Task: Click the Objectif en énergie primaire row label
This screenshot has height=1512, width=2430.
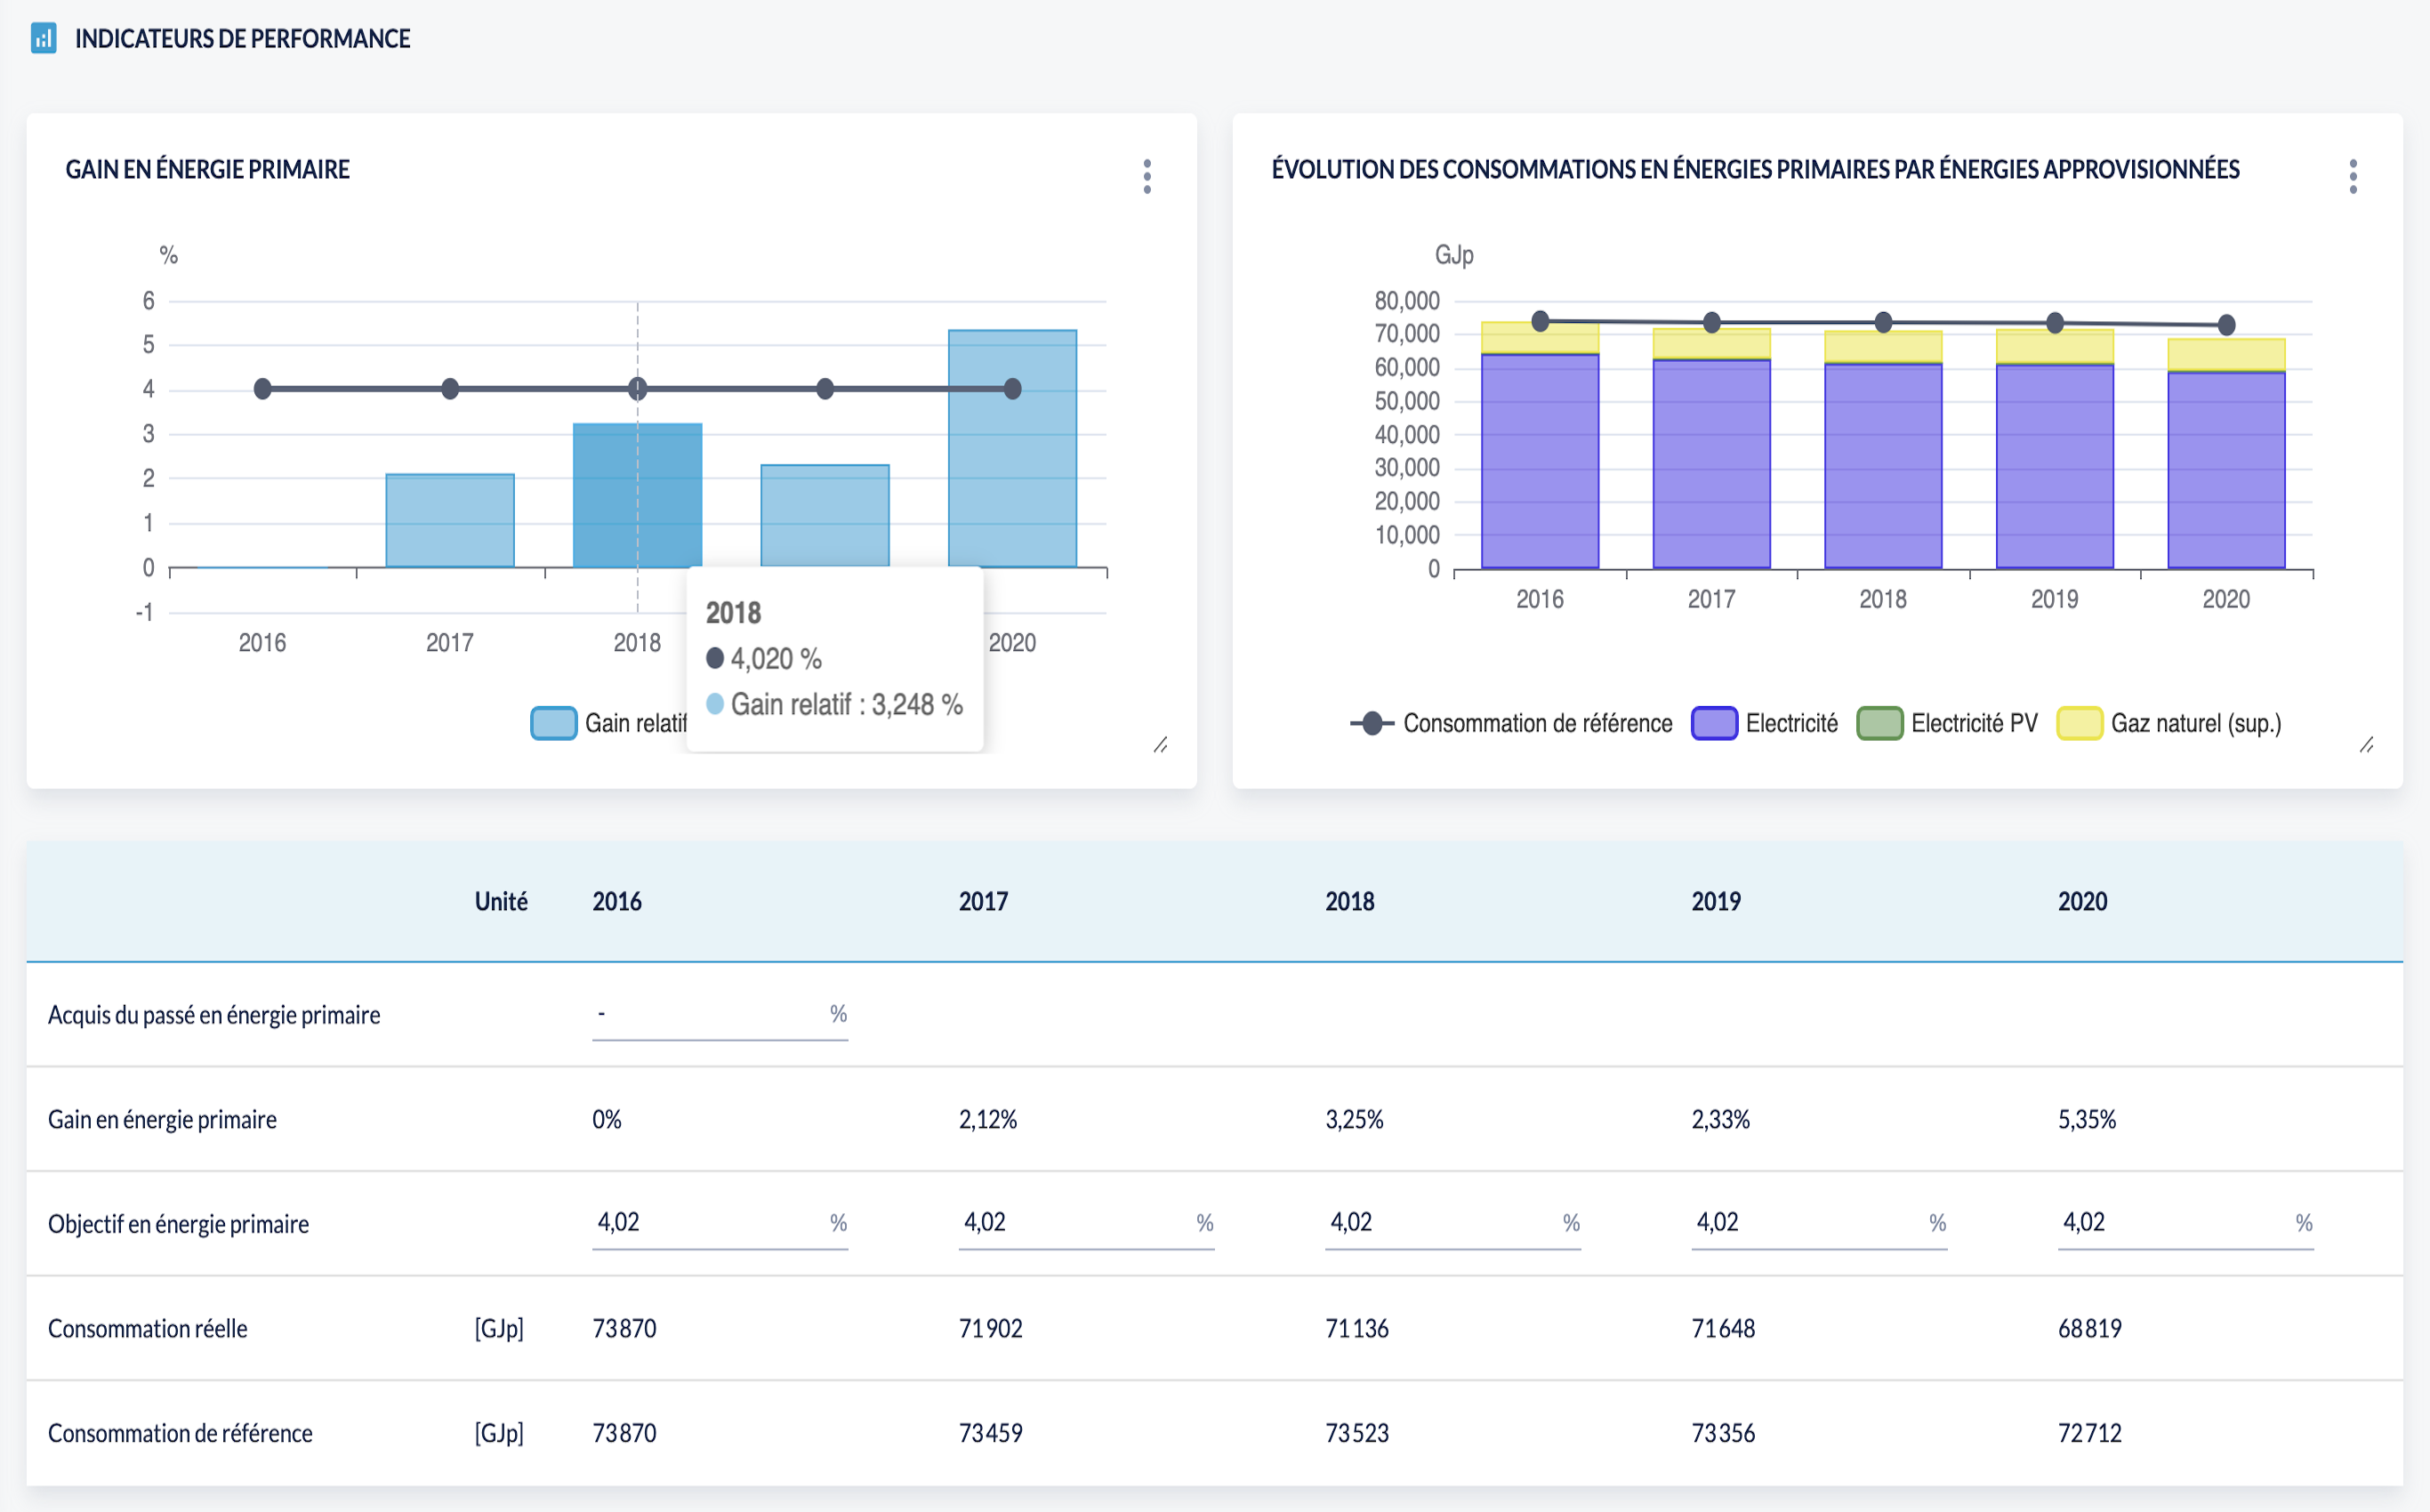Action: 178,1224
